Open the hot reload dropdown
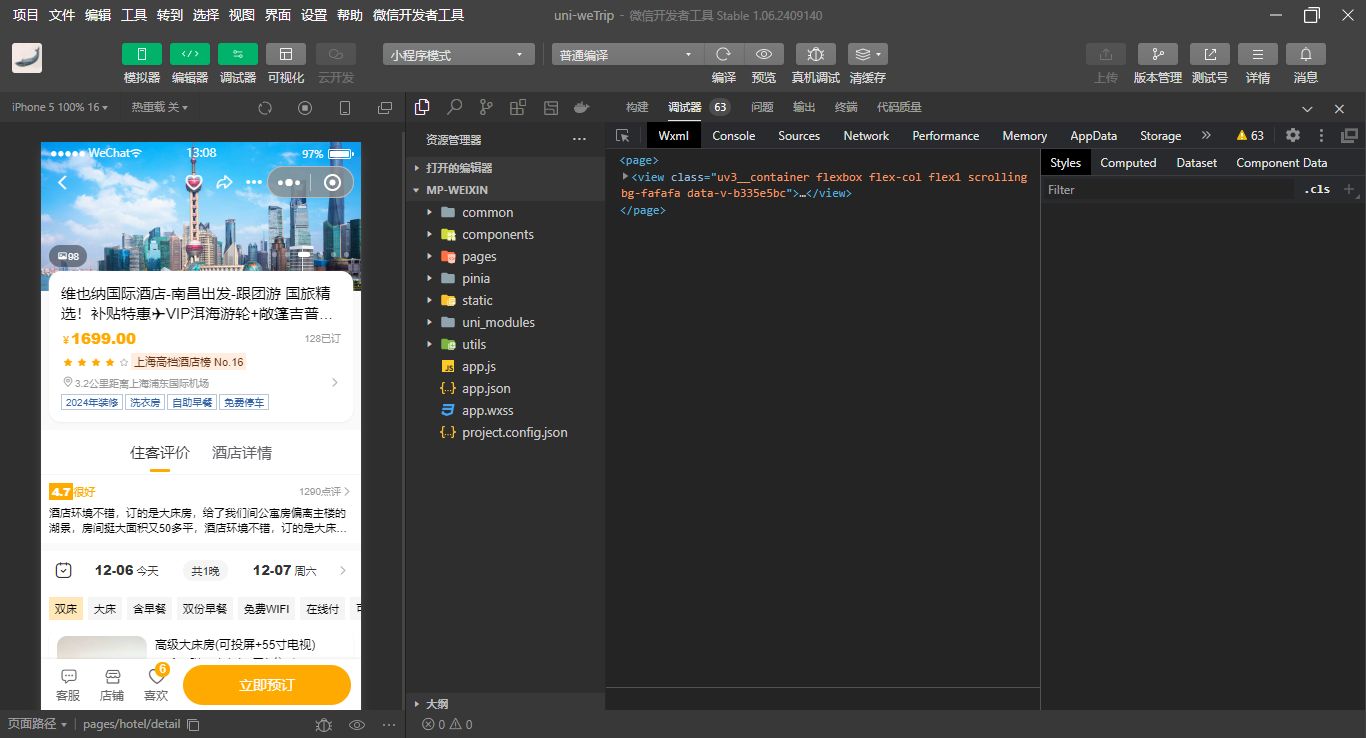1366x738 pixels. click(159, 107)
